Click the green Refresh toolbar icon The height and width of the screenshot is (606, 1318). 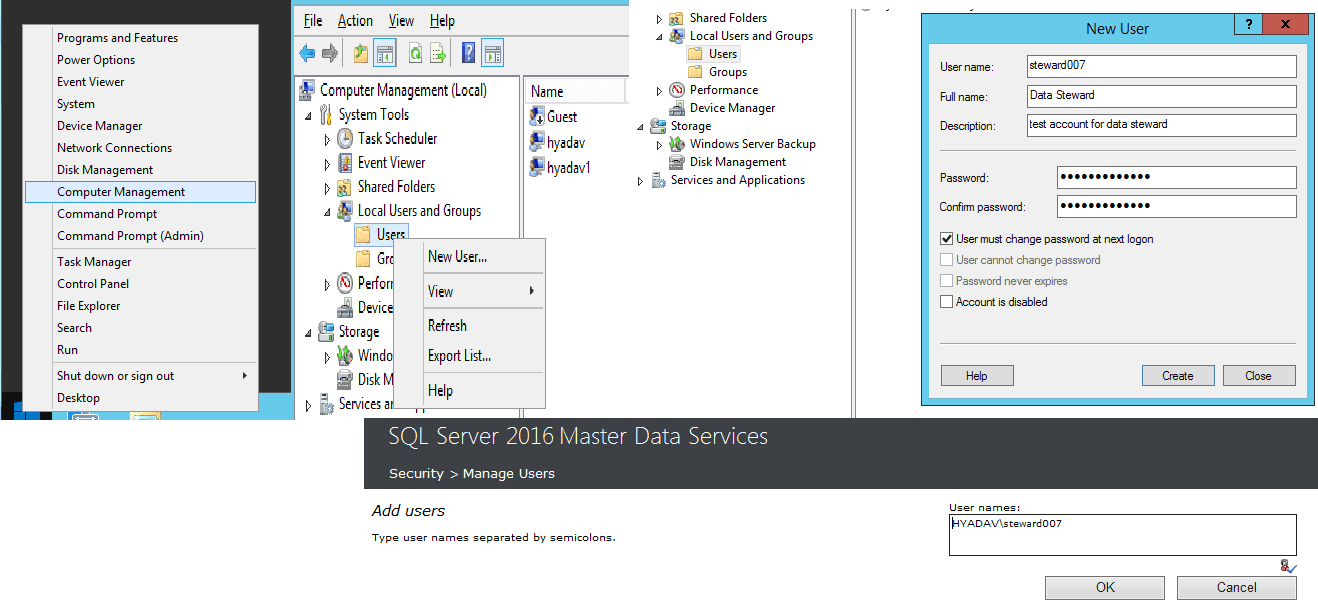pyautogui.click(x=414, y=53)
